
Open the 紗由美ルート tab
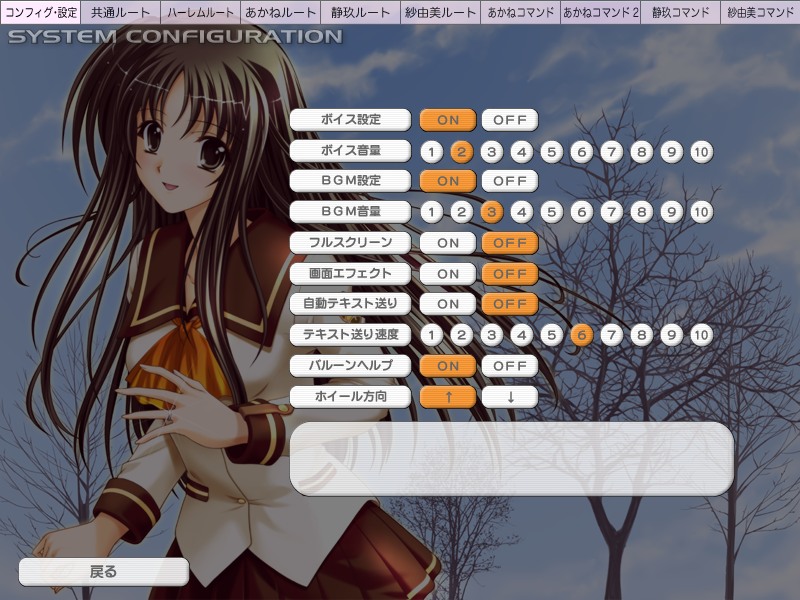441,12
